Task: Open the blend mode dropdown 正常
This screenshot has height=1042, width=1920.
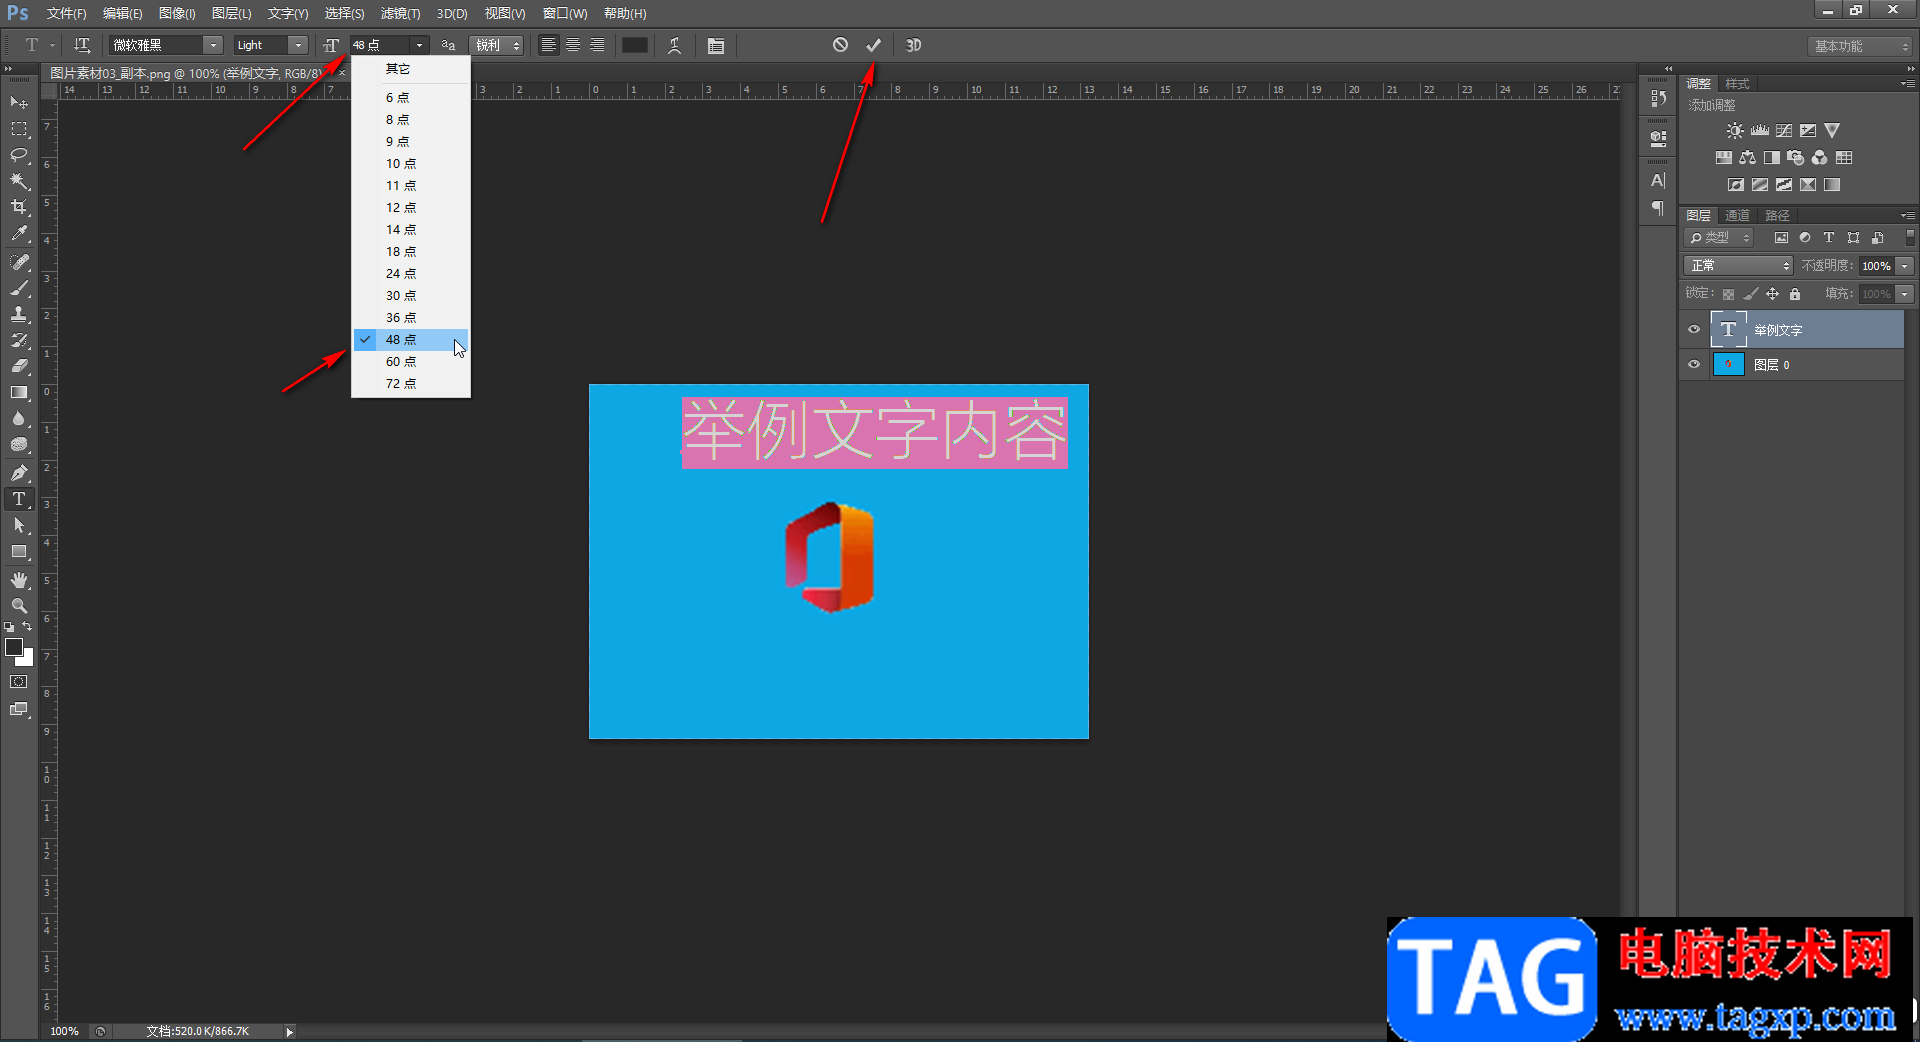Action: click(1739, 266)
